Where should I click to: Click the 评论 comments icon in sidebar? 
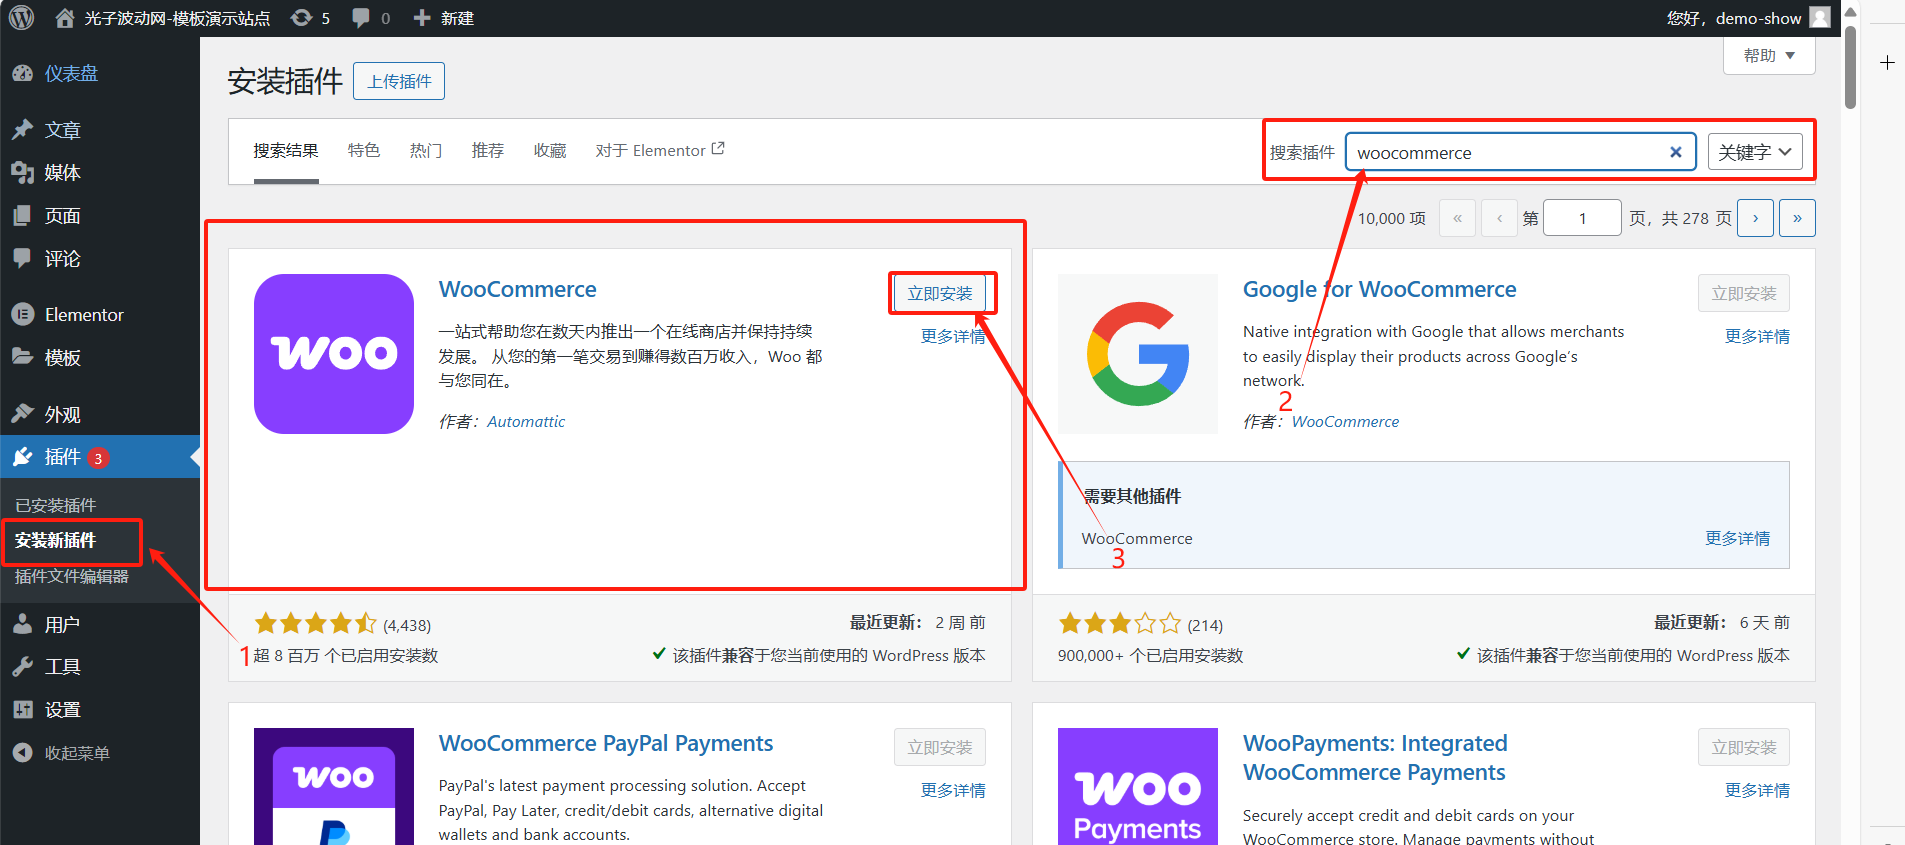click(x=23, y=258)
